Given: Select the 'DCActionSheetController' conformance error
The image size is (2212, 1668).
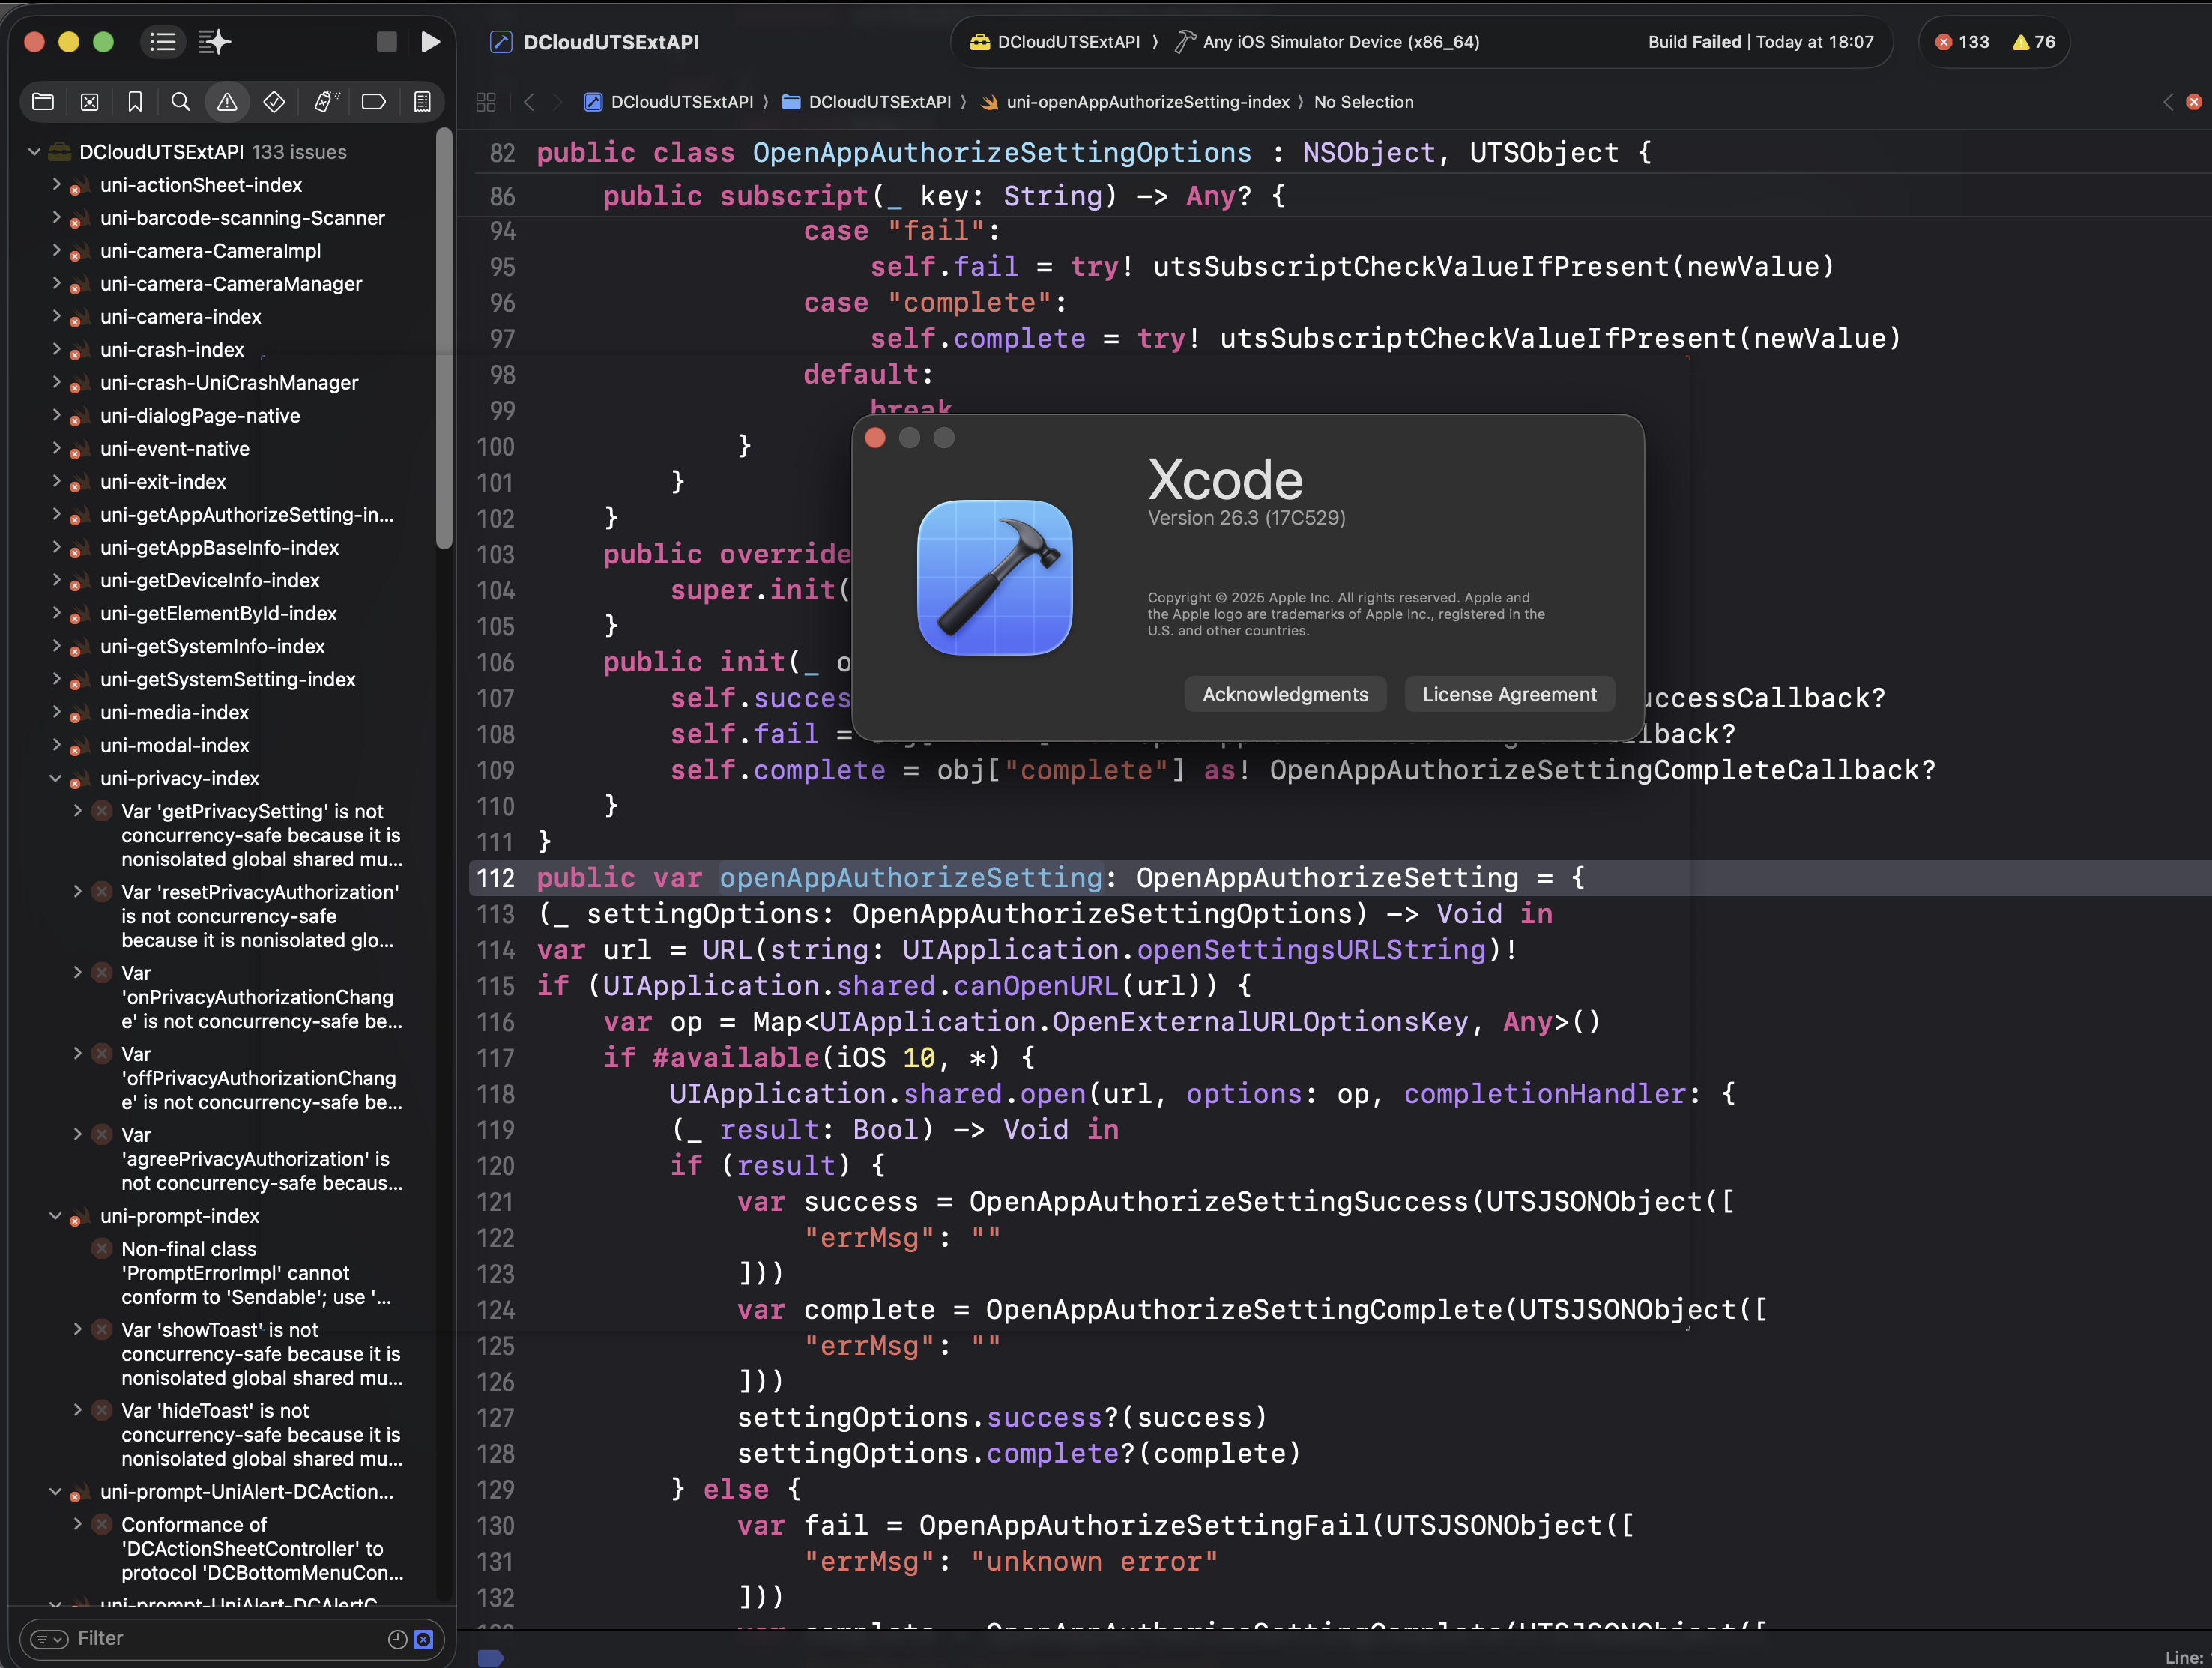Looking at the screenshot, I should pyautogui.click(x=262, y=1549).
